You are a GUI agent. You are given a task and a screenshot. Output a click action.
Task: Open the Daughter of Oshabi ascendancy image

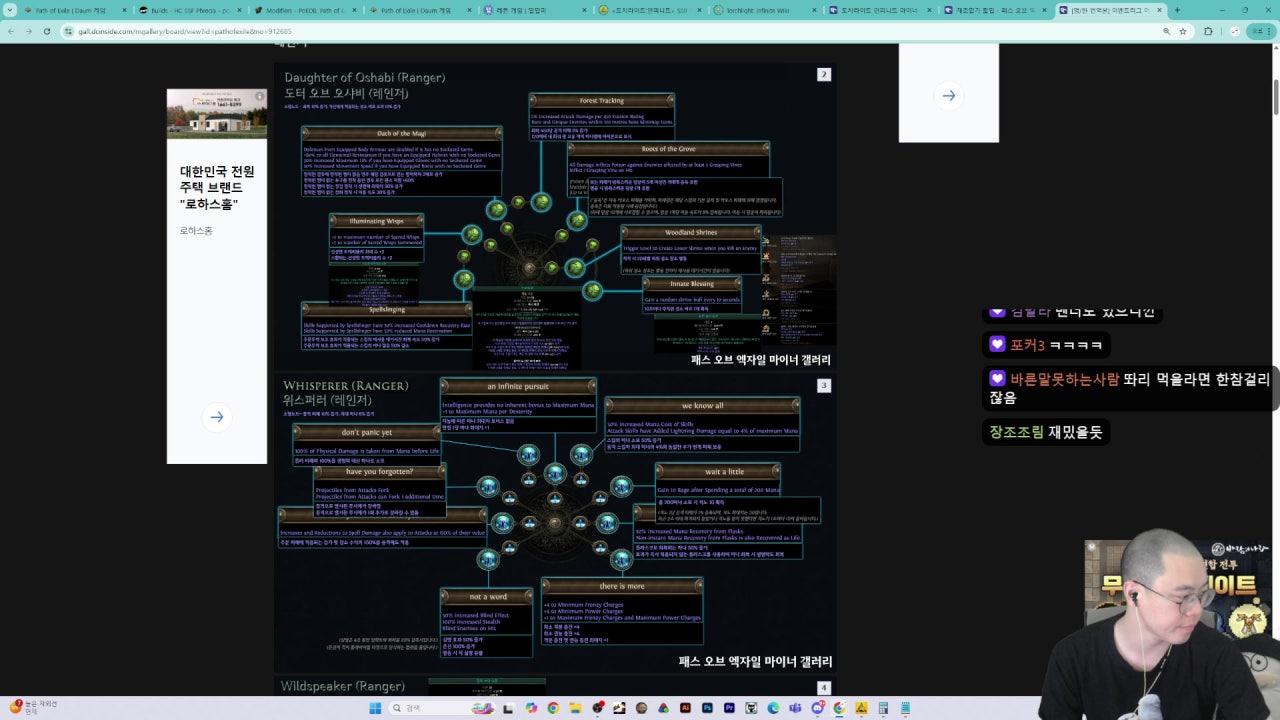[555, 217]
